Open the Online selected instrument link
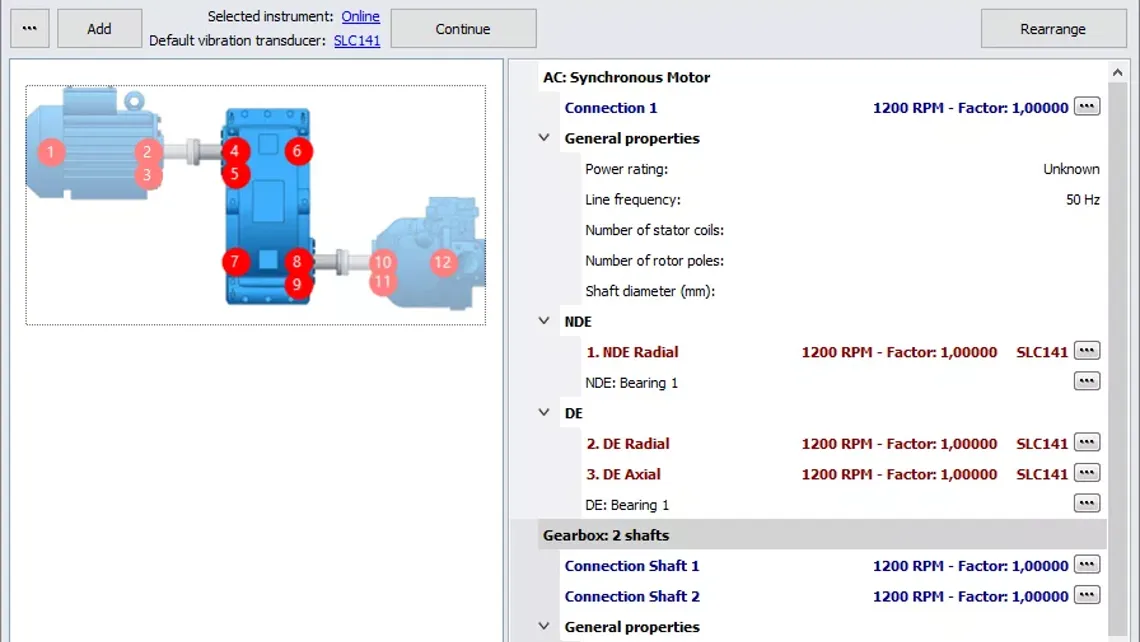 360,16
